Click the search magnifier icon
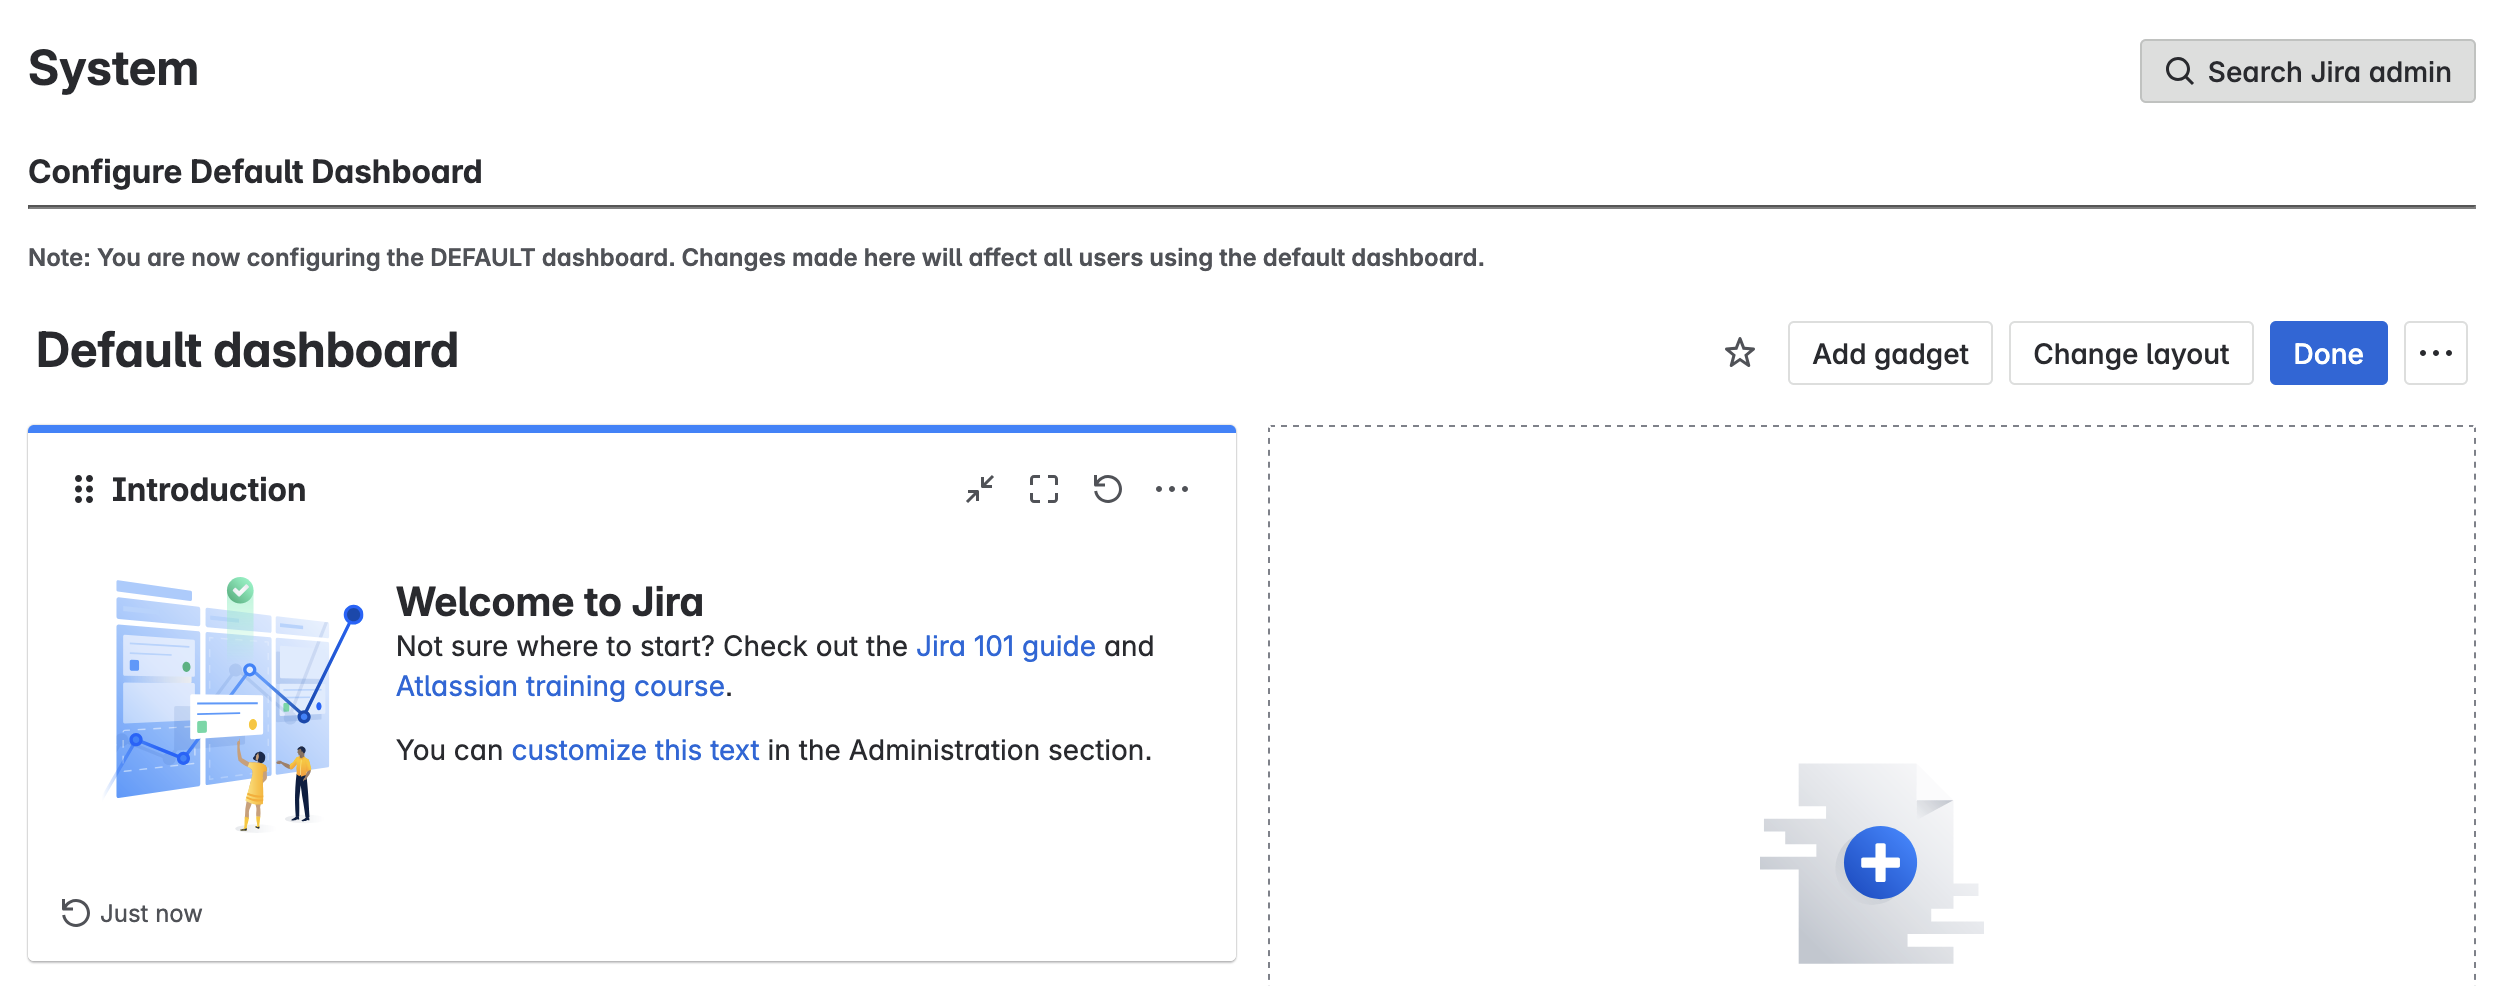Screen dimensions: 2498x986 point(2179,71)
